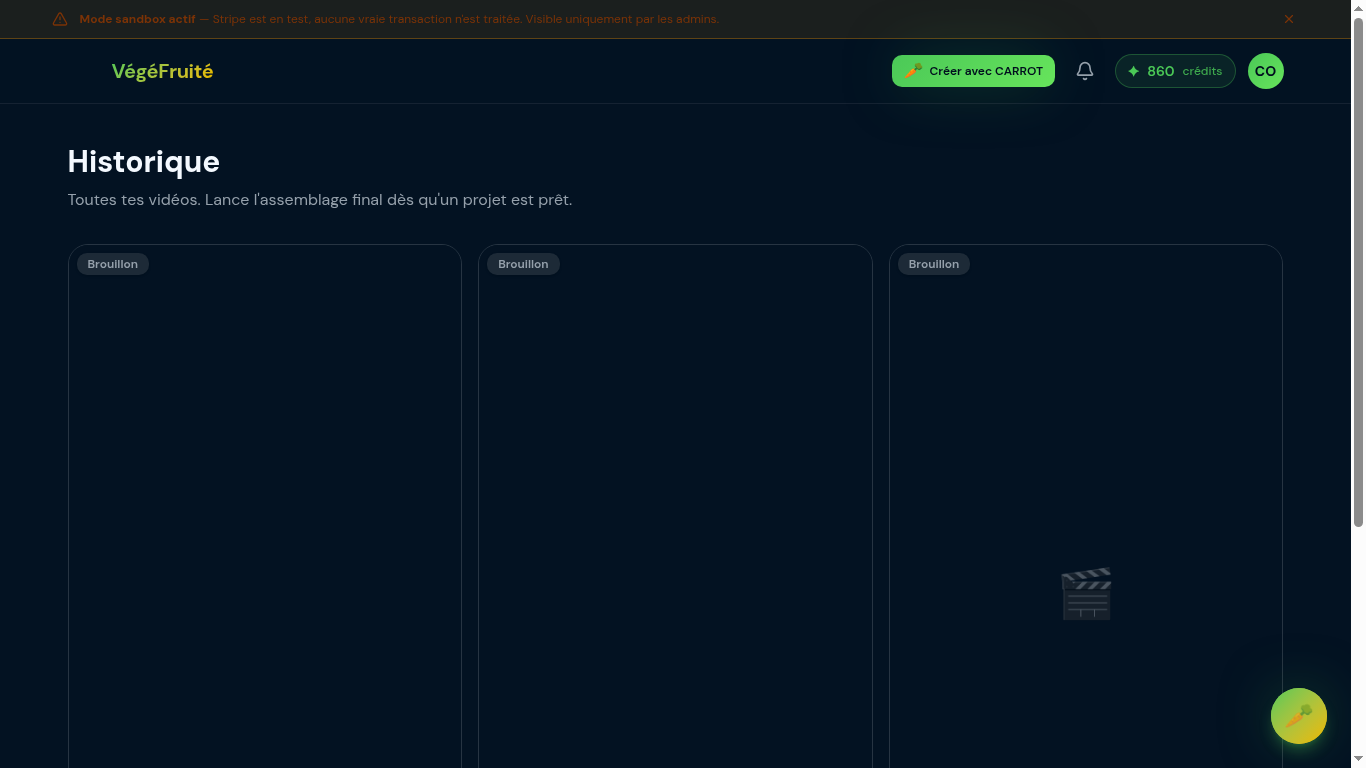The width and height of the screenshot is (1366, 768).
Task: Click the Historique page heading
Action: (143, 161)
